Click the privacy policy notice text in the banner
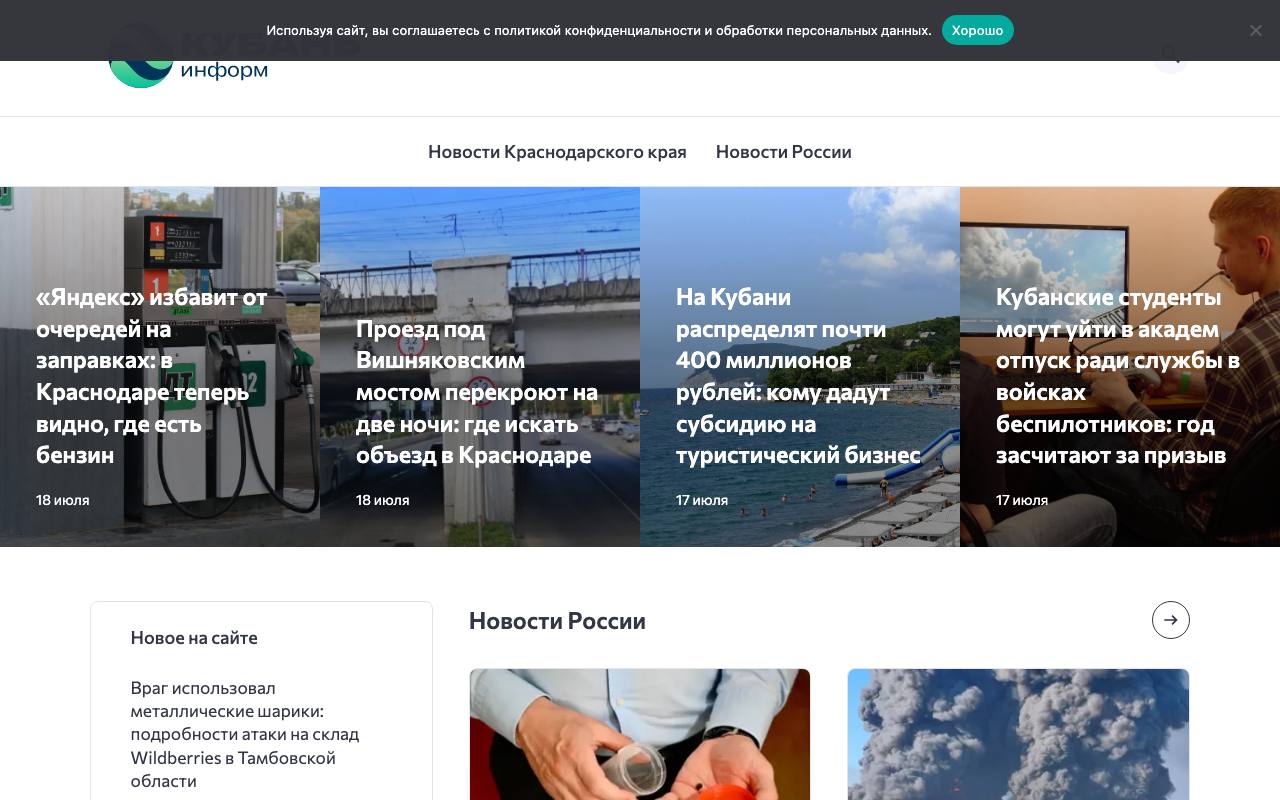 [599, 30]
